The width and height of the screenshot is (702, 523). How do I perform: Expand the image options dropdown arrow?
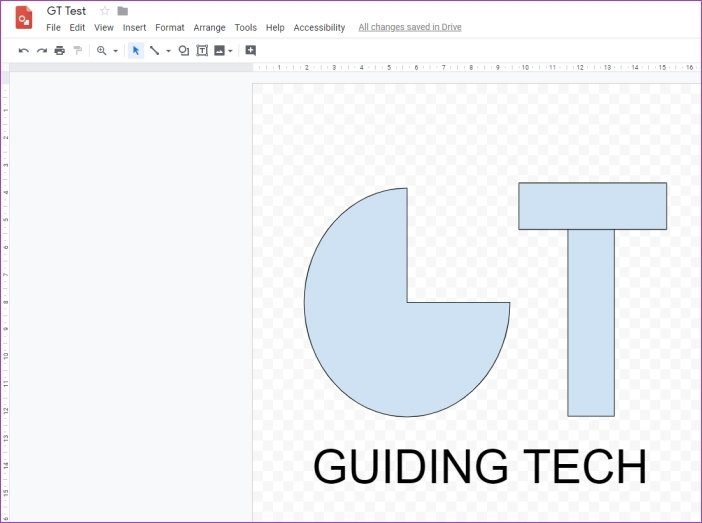click(x=230, y=51)
